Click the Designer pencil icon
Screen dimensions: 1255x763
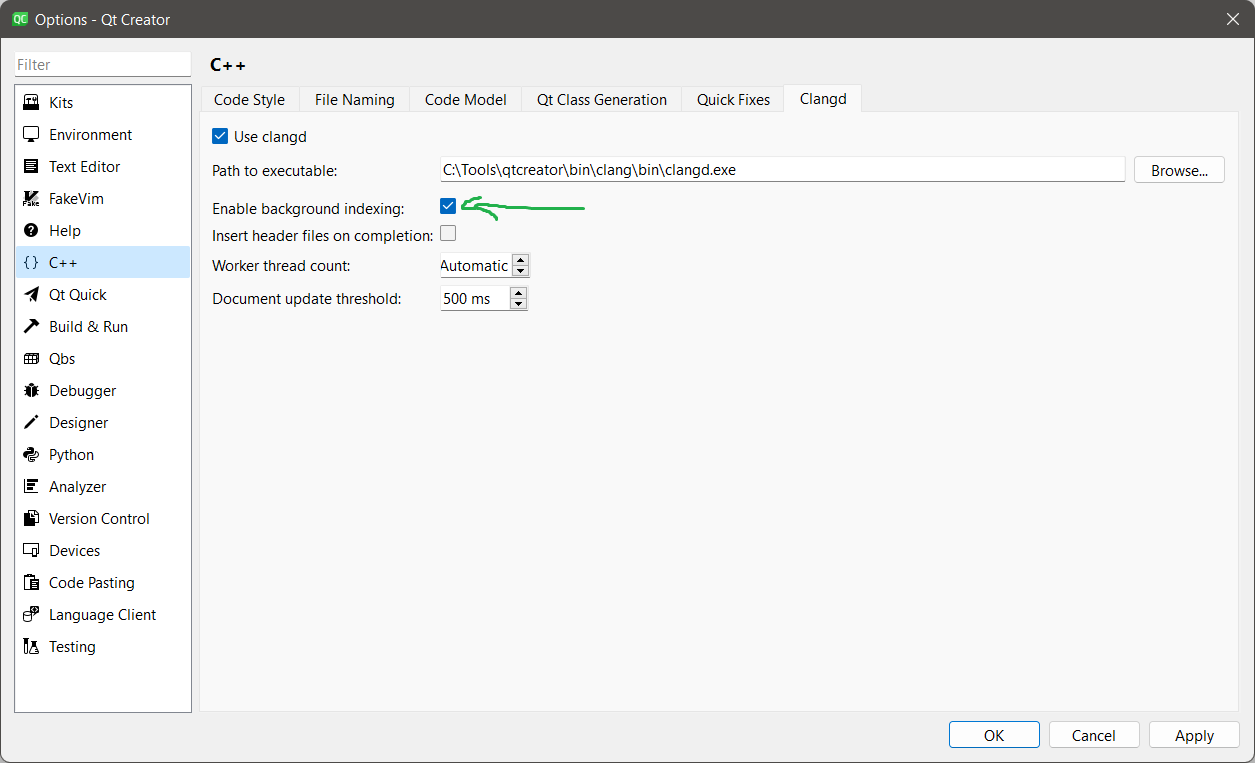31,423
